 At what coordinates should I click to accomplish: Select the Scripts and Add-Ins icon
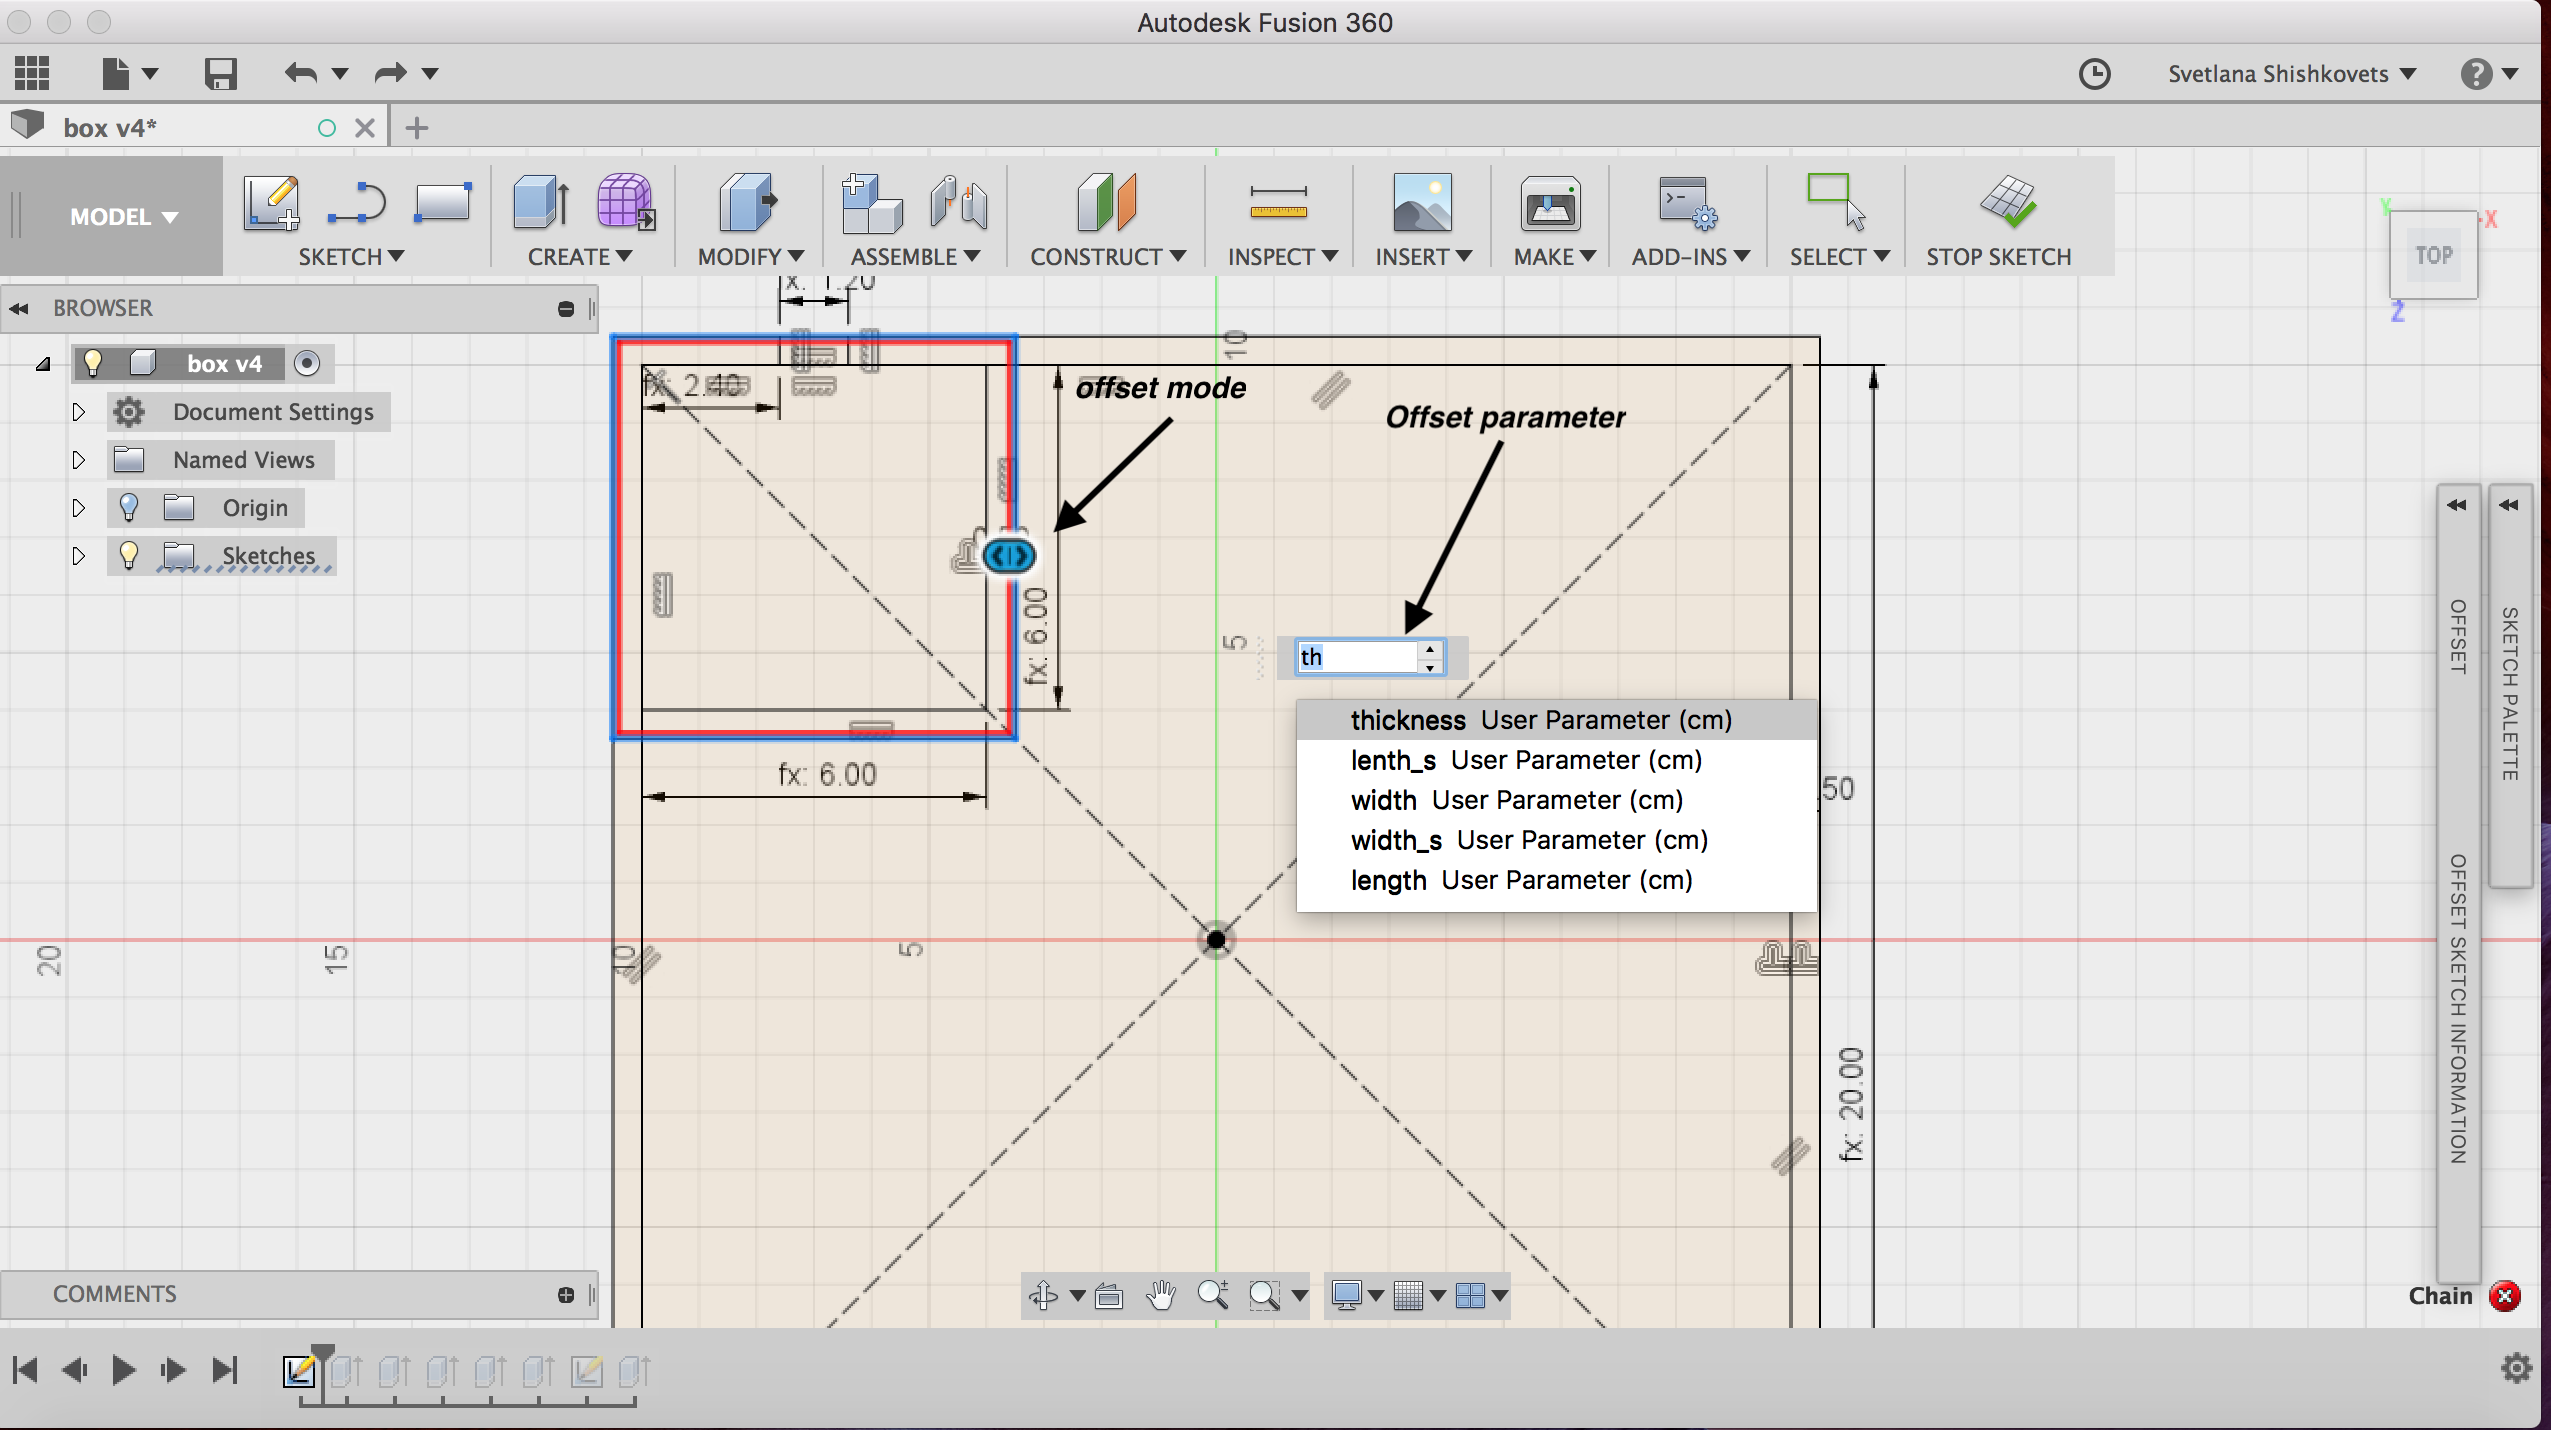pyautogui.click(x=1688, y=203)
